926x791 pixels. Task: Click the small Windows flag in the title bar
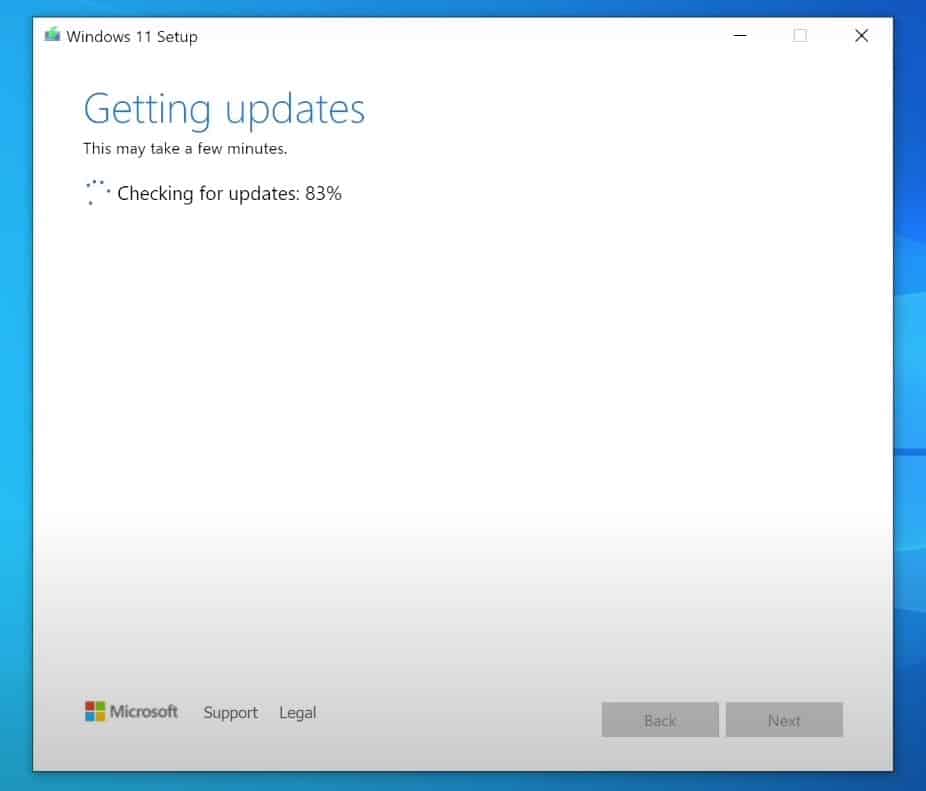52,34
